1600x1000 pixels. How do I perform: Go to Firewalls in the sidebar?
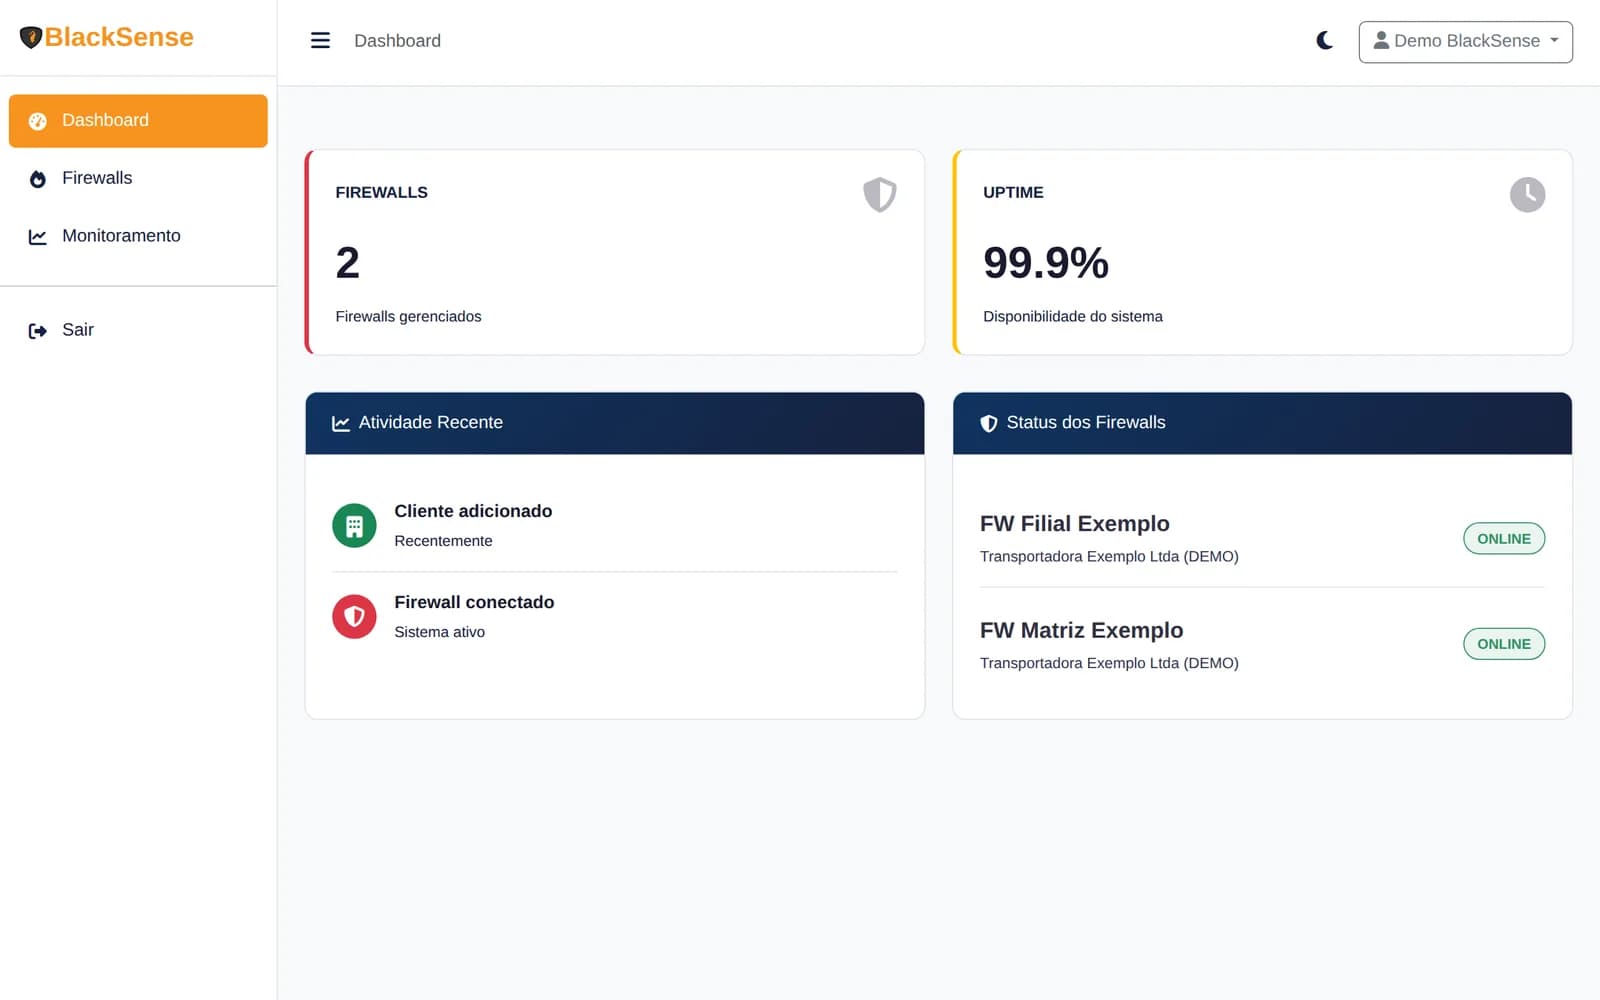click(138, 178)
